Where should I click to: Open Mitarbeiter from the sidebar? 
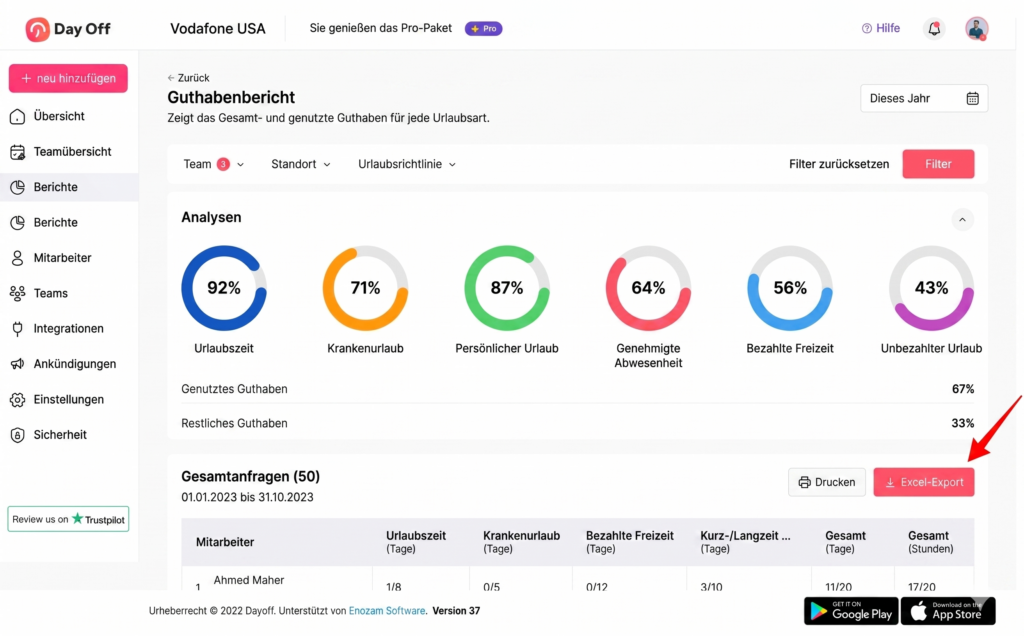(x=62, y=258)
